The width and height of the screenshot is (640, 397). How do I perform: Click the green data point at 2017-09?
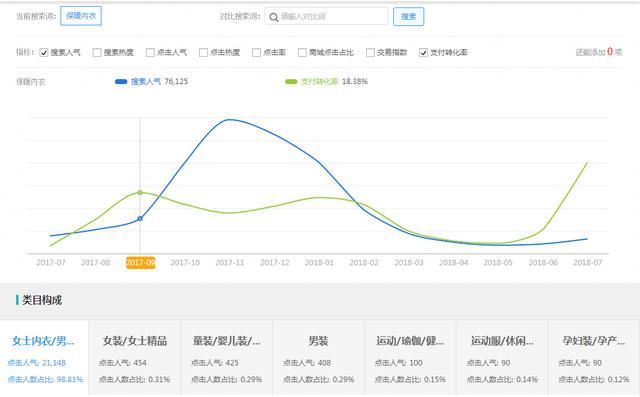140,193
